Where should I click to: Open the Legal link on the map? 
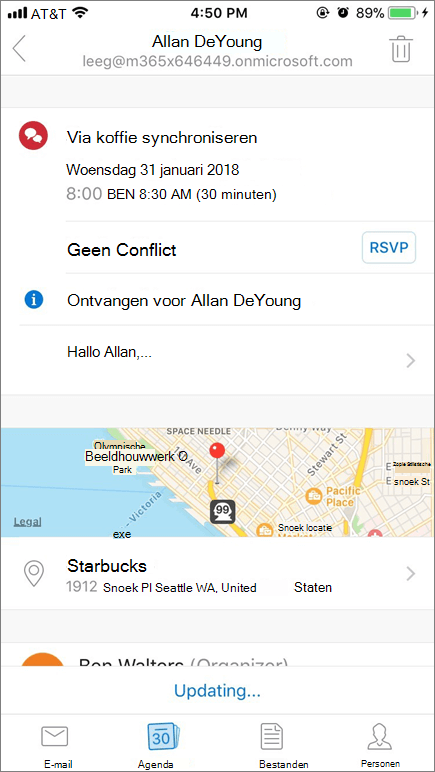[28, 522]
